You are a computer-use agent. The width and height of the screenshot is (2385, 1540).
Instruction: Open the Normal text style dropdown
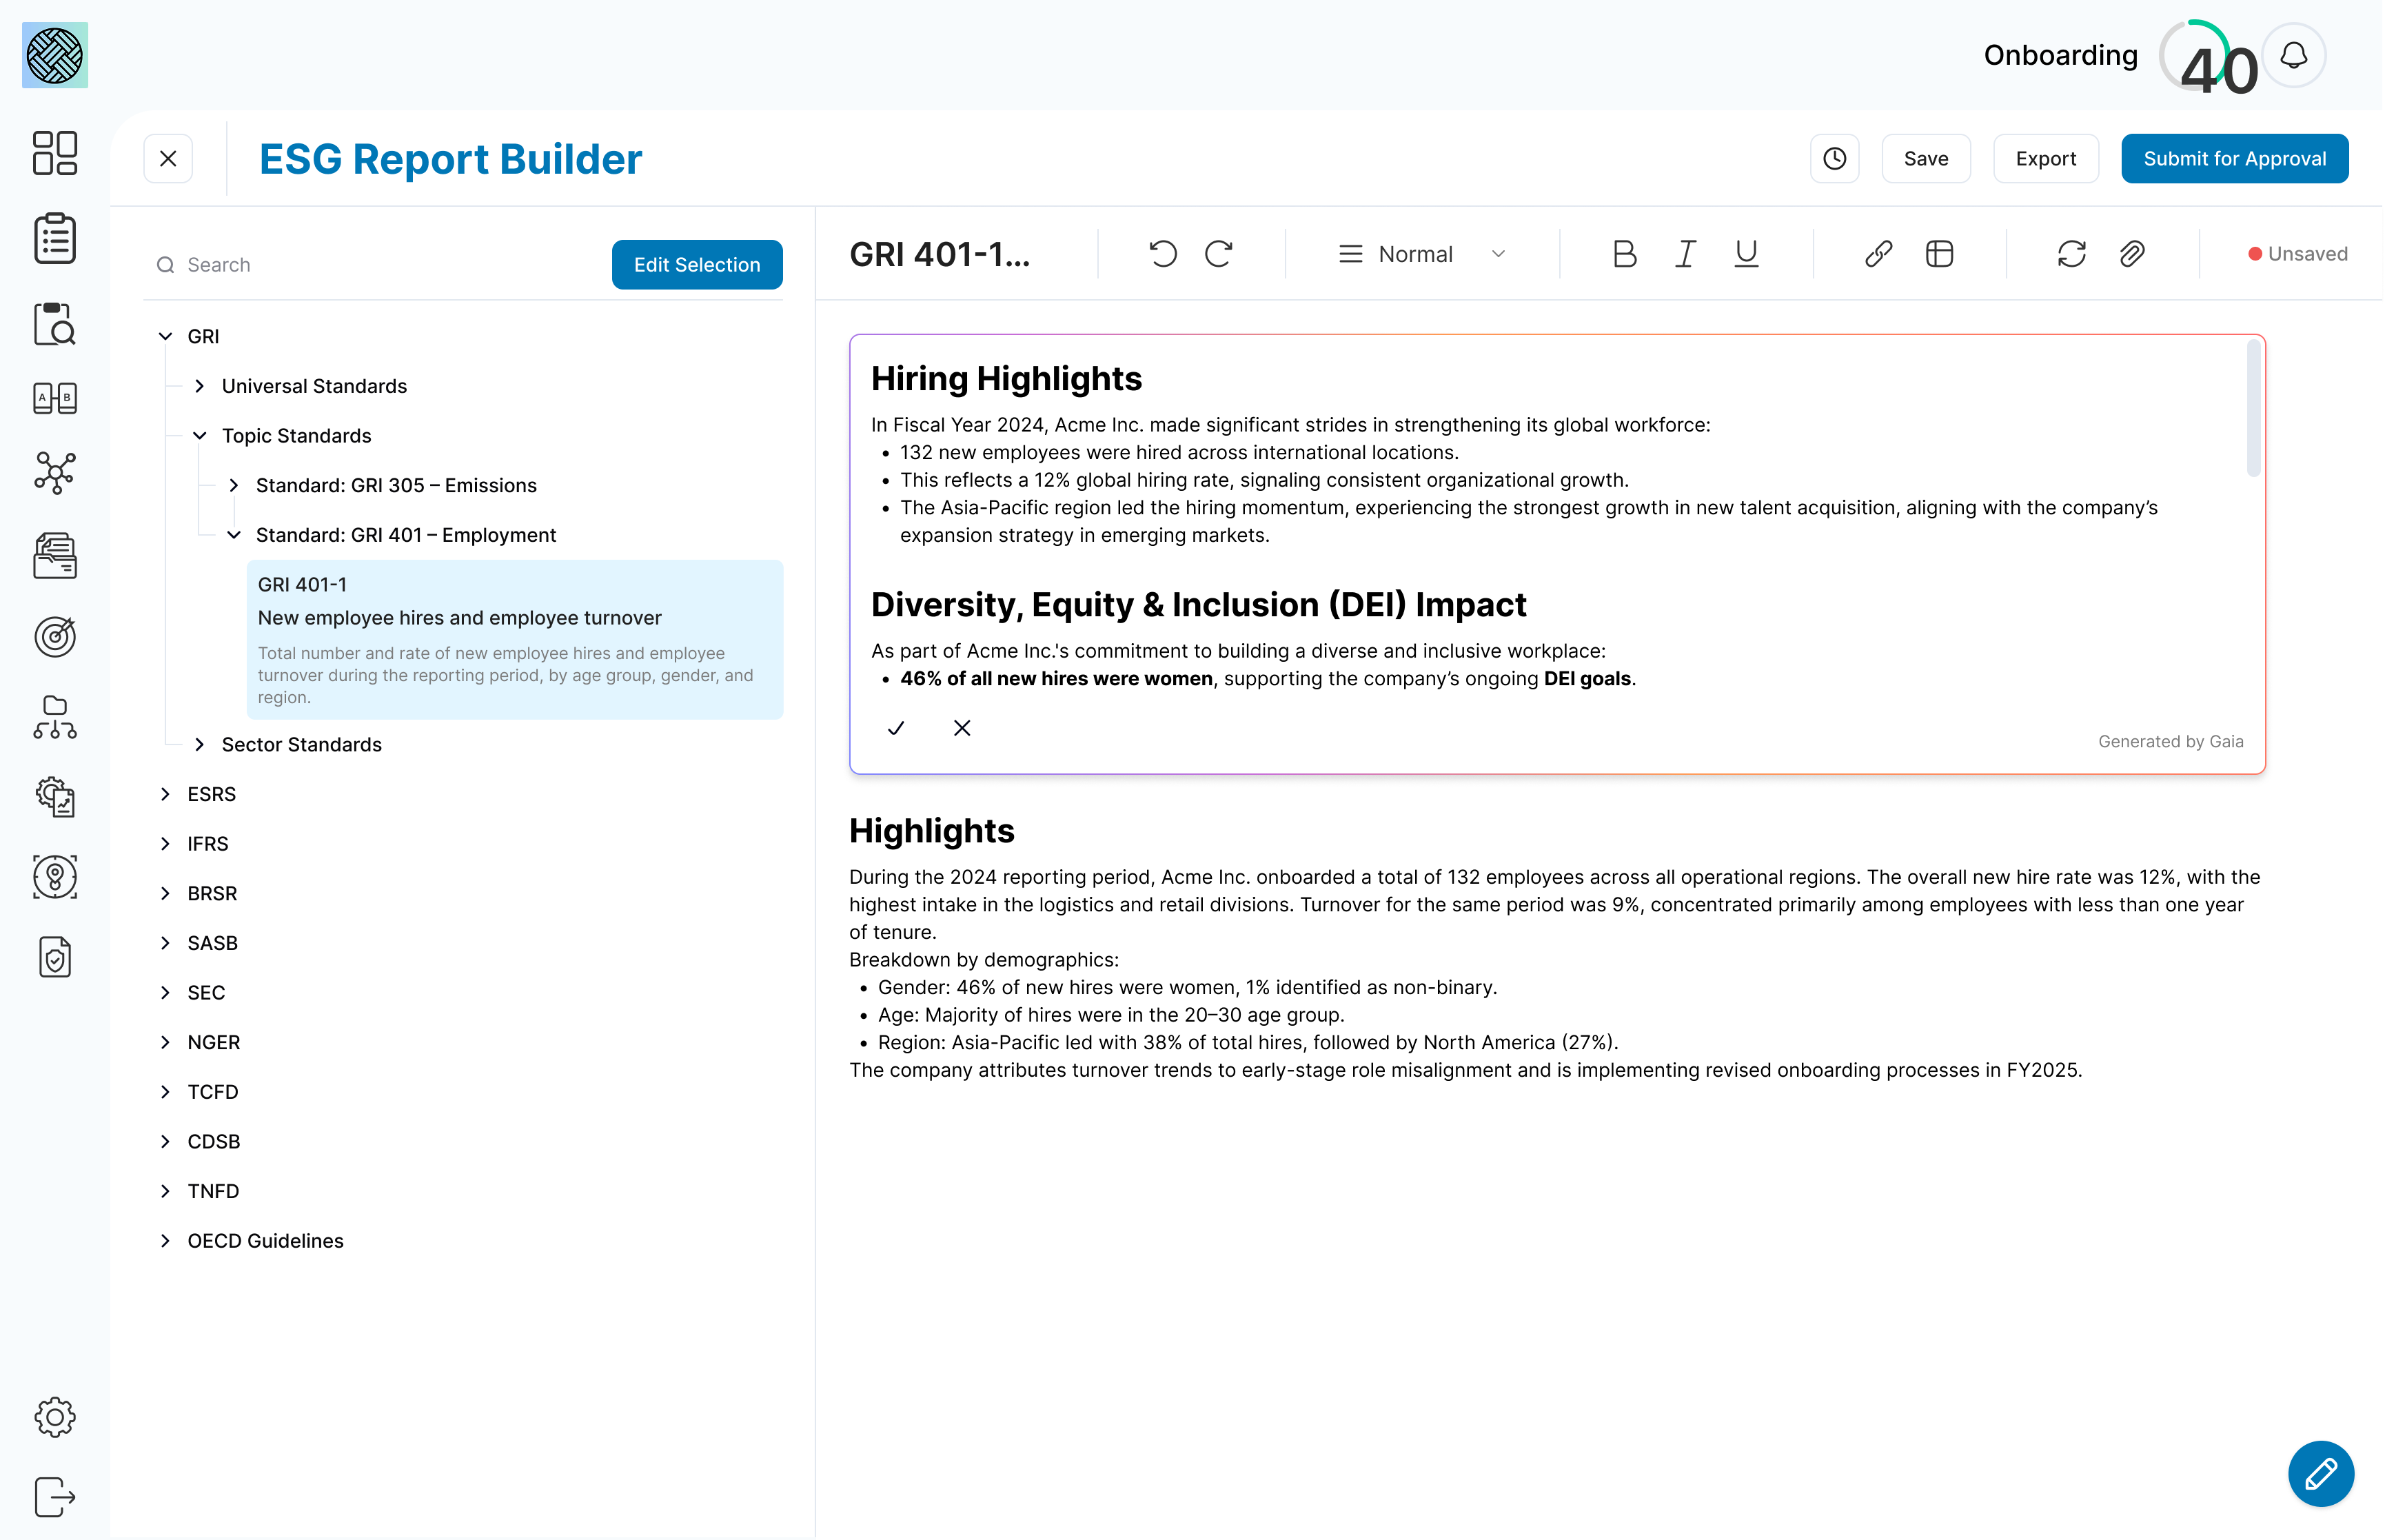point(1420,254)
